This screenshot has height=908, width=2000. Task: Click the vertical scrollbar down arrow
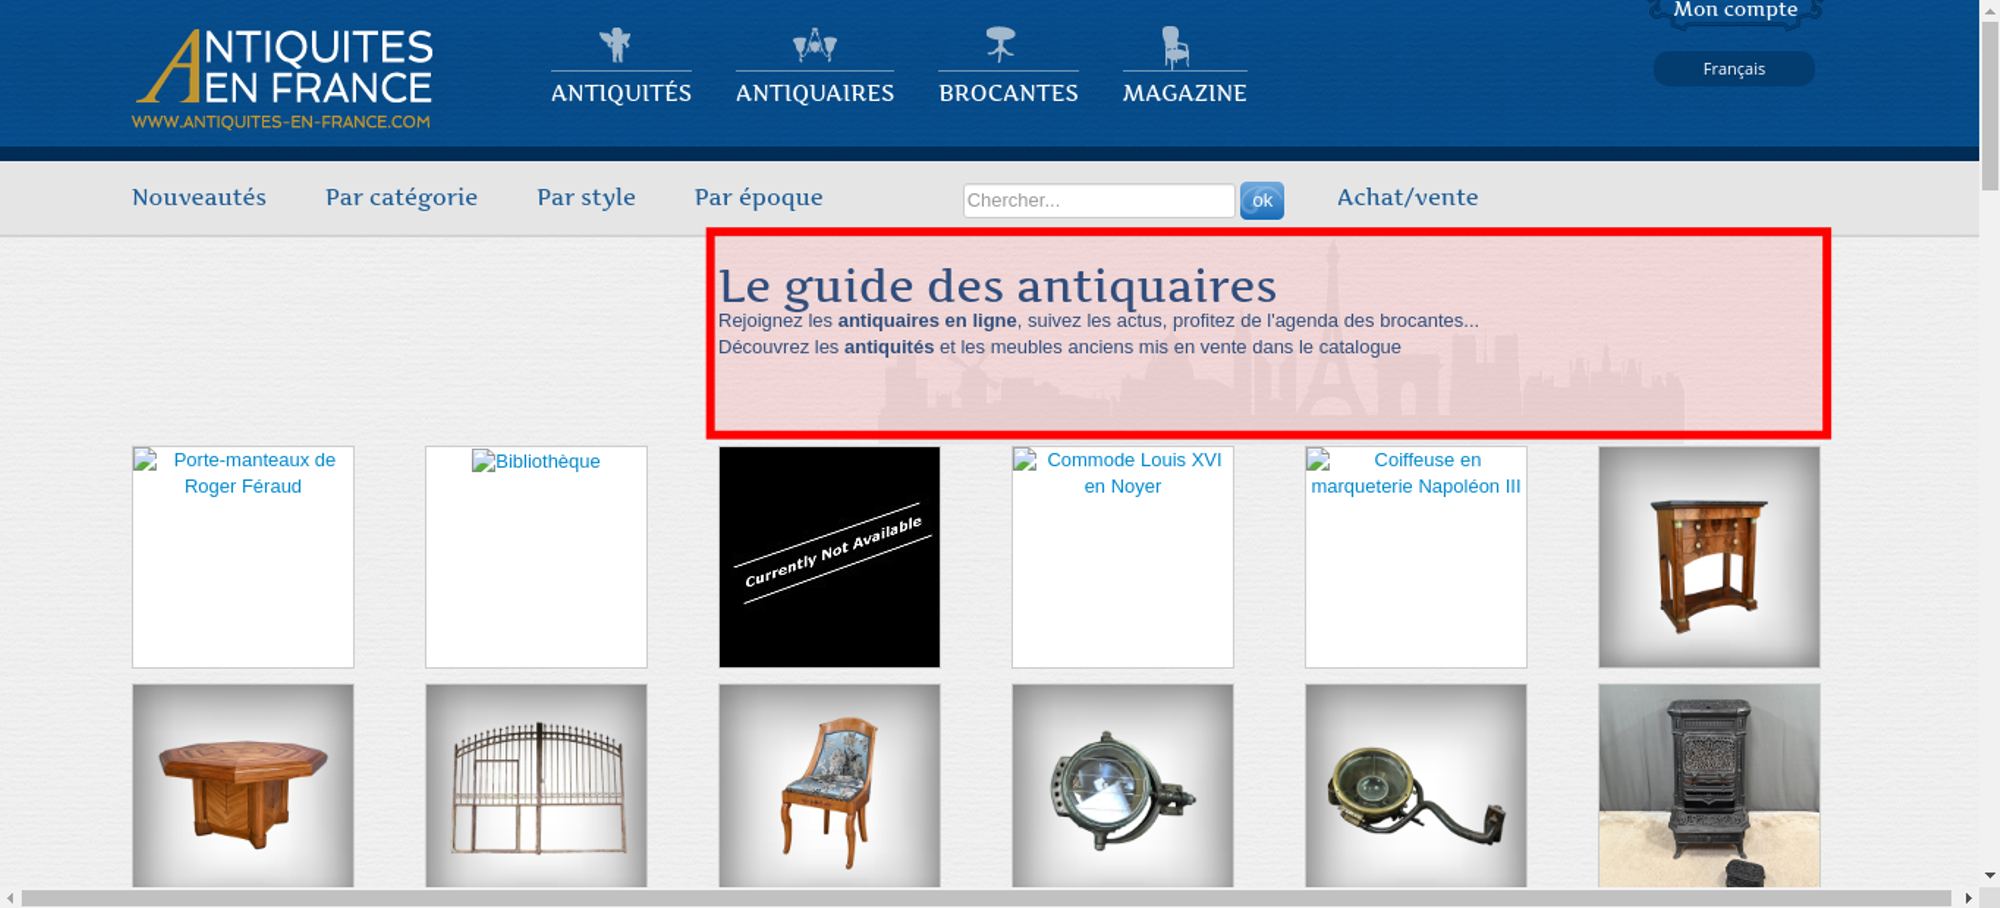(x=1990, y=875)
